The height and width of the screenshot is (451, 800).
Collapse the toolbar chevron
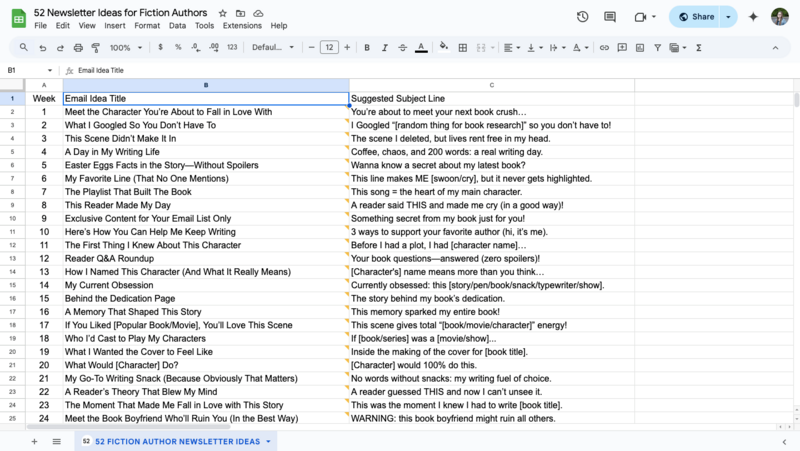tap(775, 47)
